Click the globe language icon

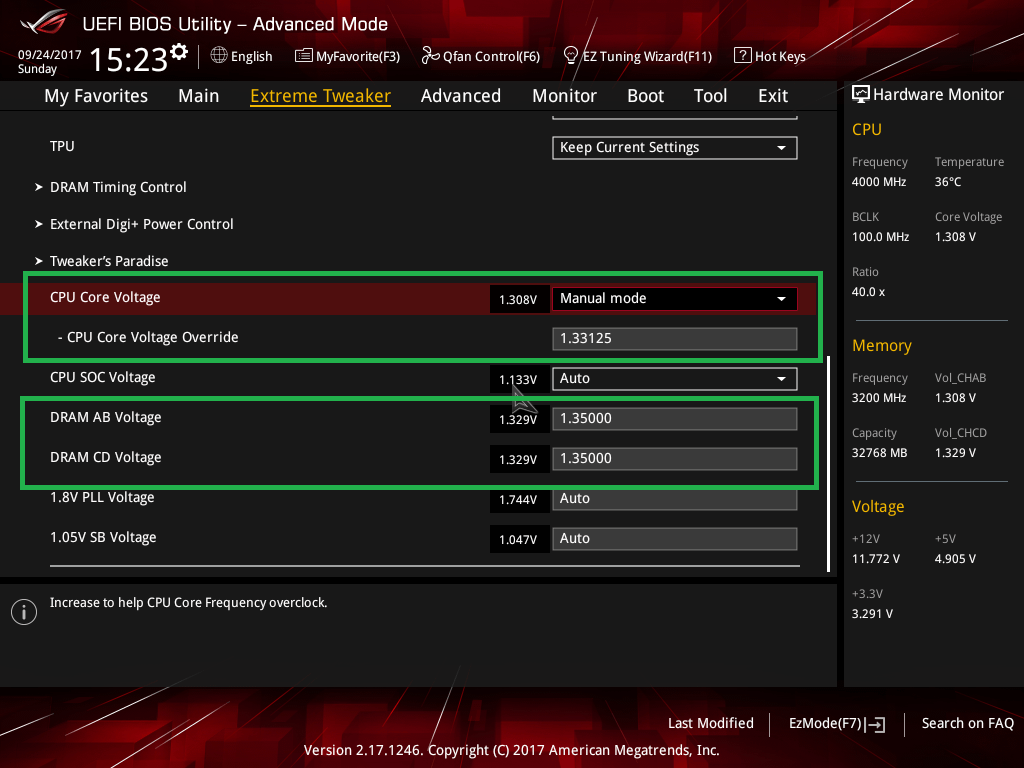(219, 56)
